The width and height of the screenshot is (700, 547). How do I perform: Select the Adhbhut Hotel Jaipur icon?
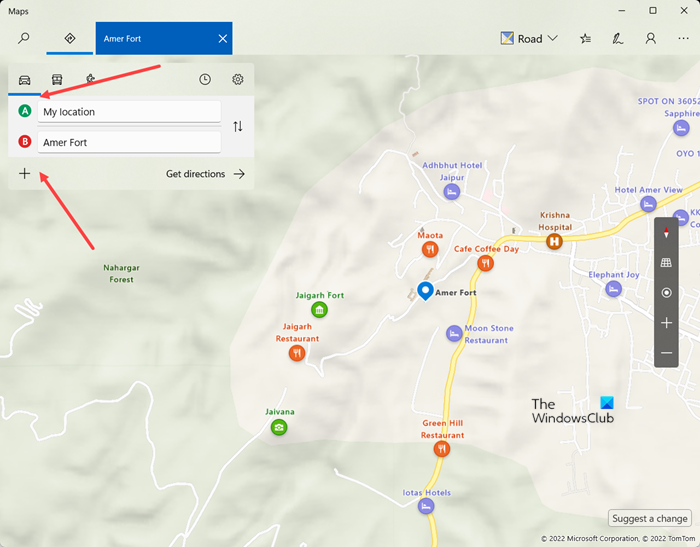point(452,192)
